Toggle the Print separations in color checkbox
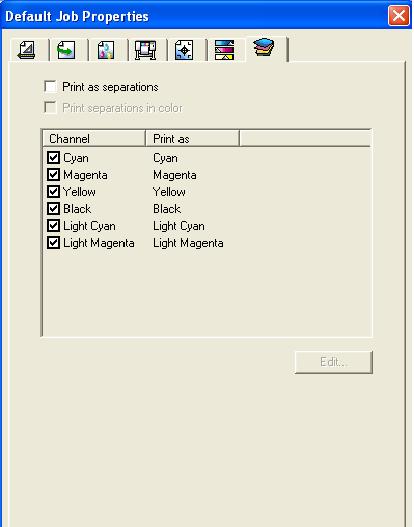 (50, 108)
